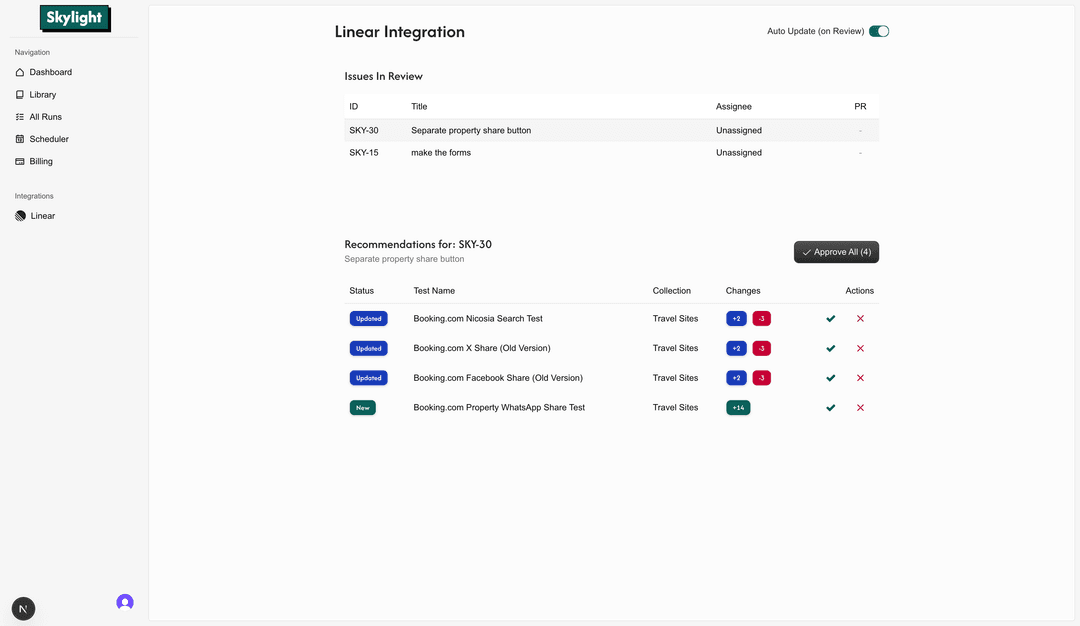Go to Billing in navigation

41,161
